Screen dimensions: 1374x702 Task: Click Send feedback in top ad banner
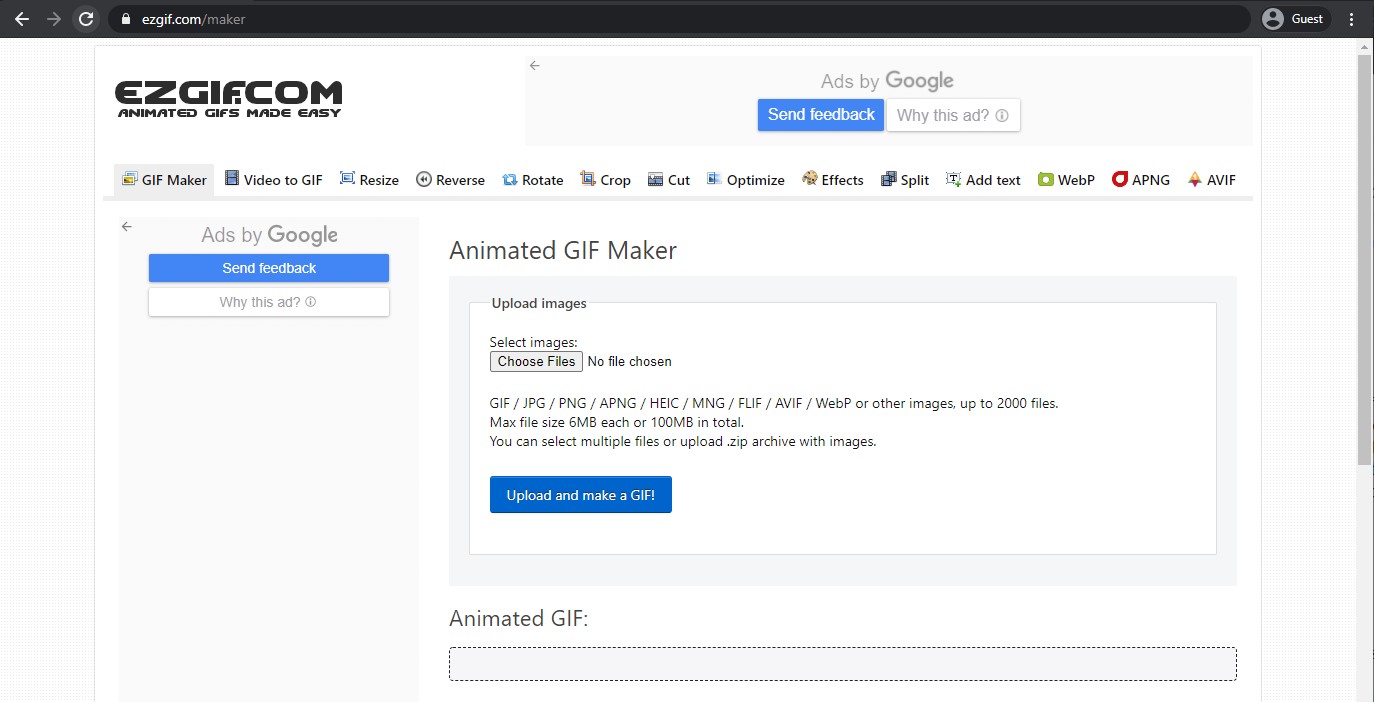[821, 115]
